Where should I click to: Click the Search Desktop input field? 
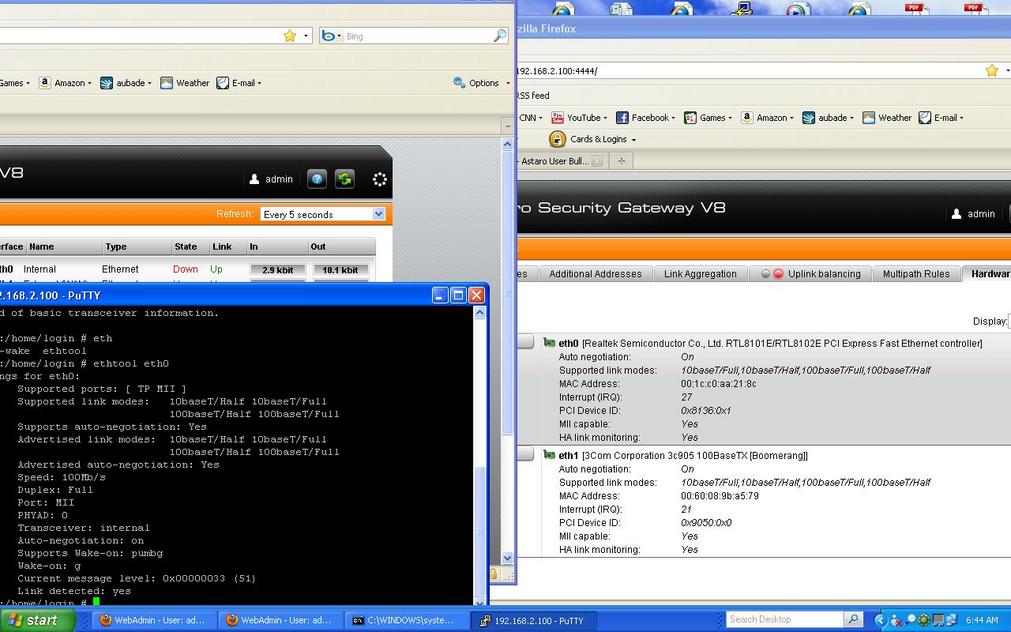coord(785,620)
